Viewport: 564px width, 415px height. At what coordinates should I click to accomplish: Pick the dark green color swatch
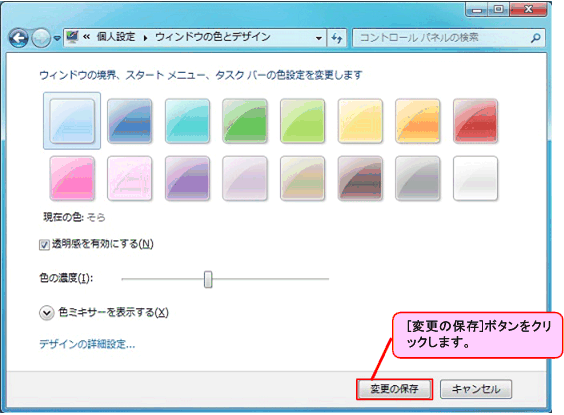(x=245, y=121)
